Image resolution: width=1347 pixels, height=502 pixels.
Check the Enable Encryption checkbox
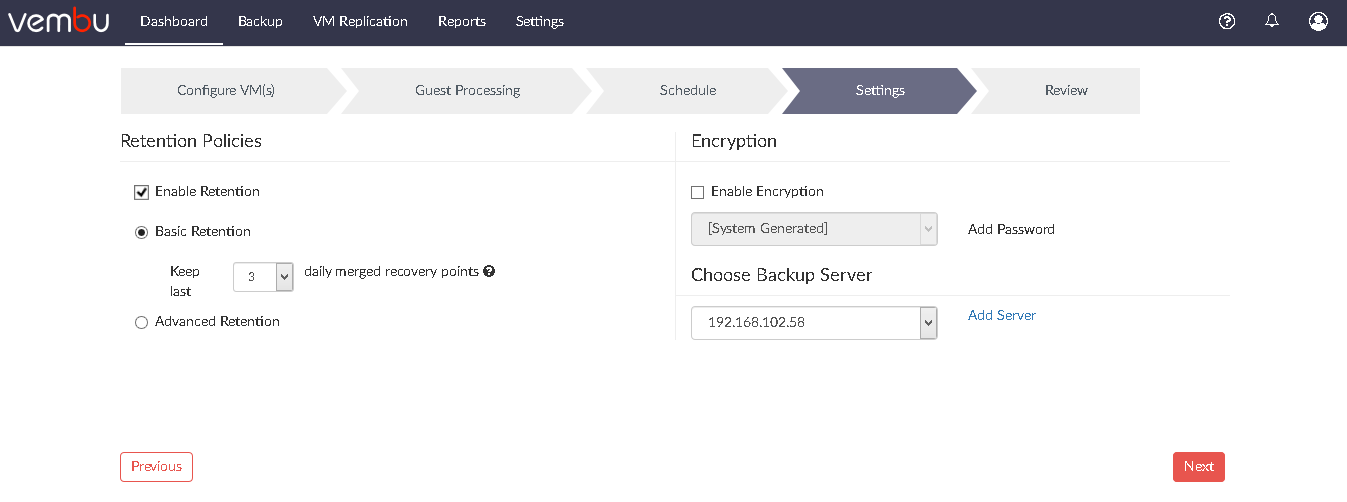698,192
